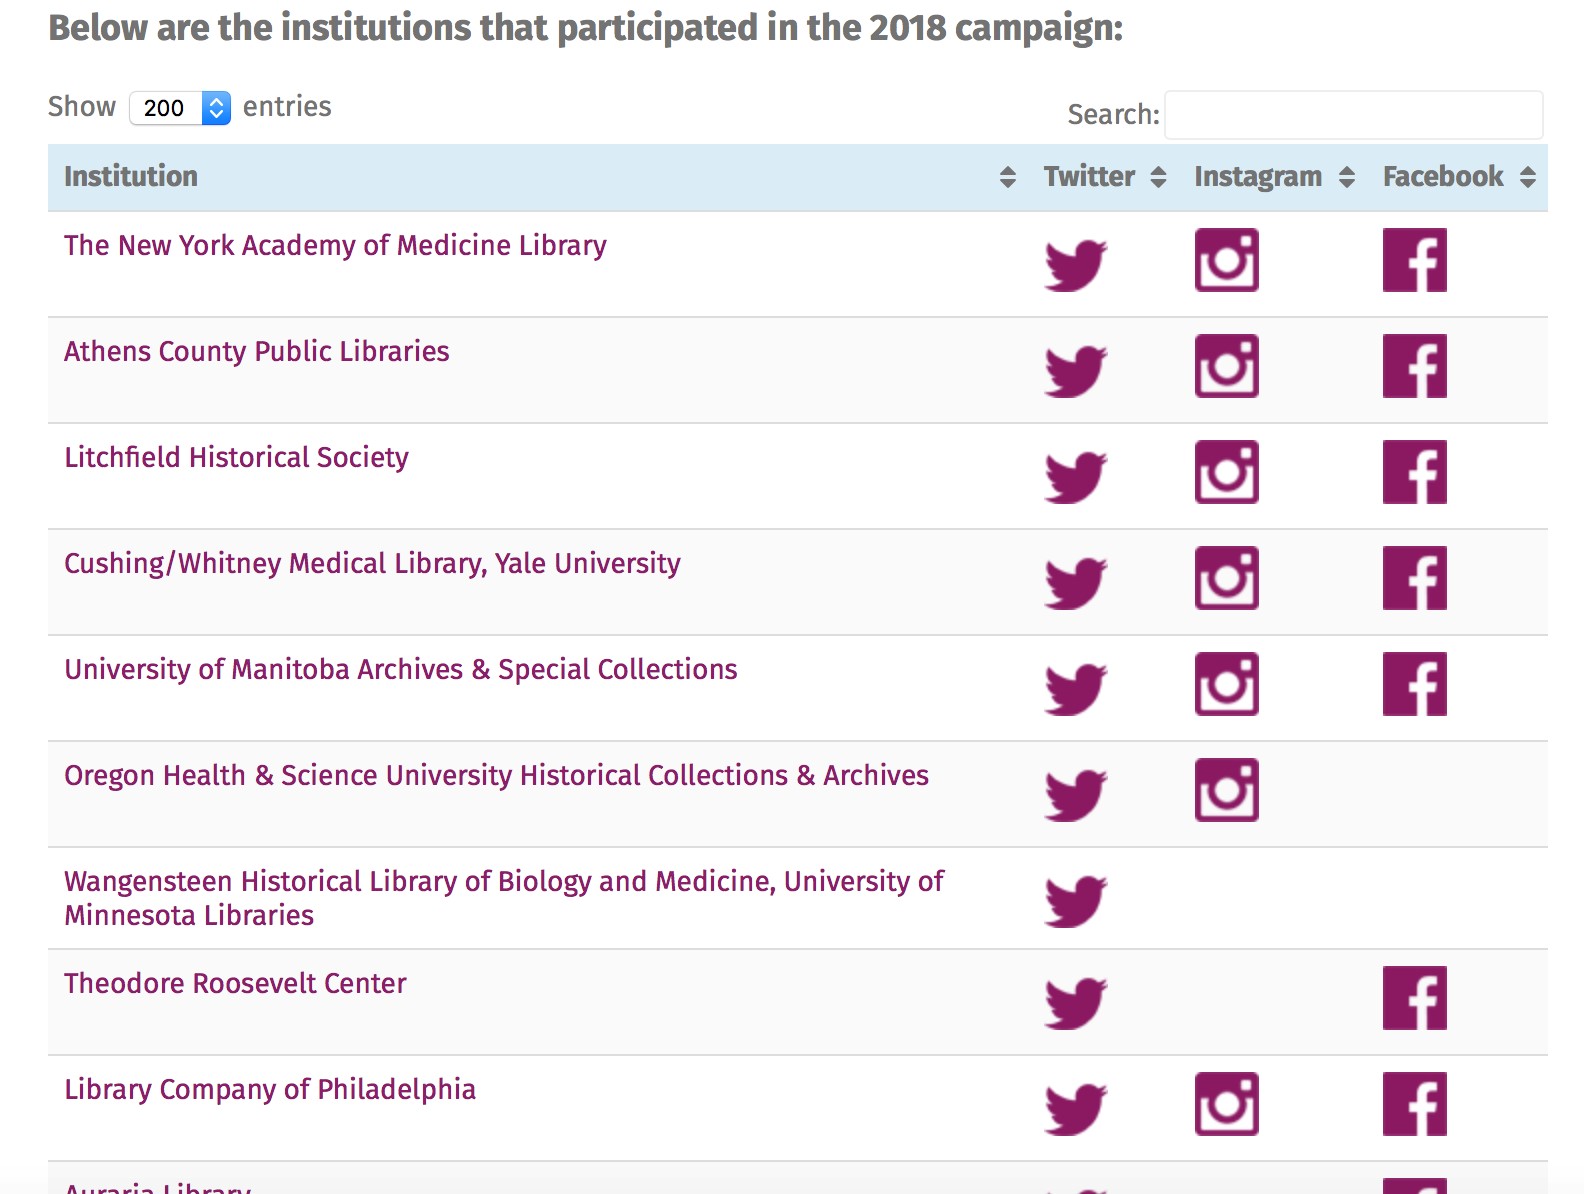Open the Show entries count dropdown
This screenshot has height=1194, width=1584.
(180, 108)
